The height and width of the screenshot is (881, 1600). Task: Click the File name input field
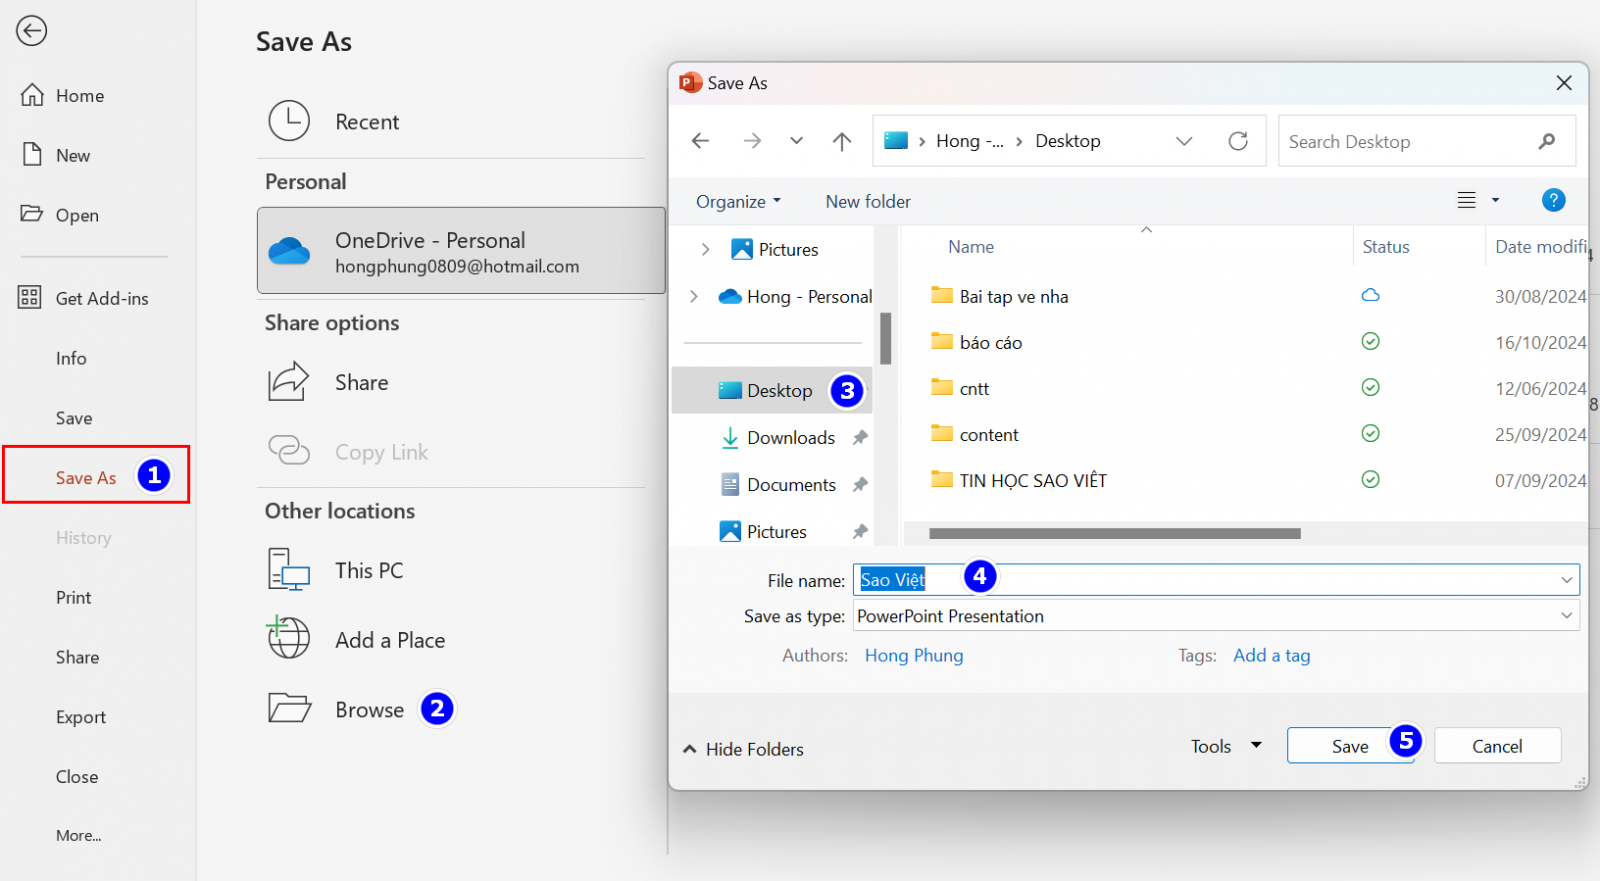(1250, 580)
